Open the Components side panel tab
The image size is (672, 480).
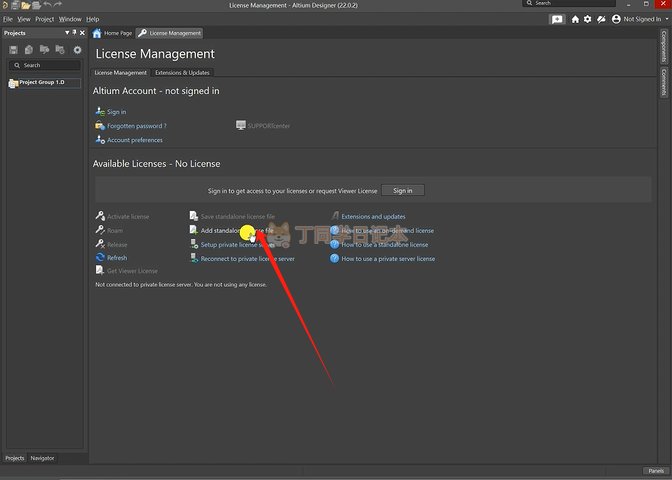664,46
